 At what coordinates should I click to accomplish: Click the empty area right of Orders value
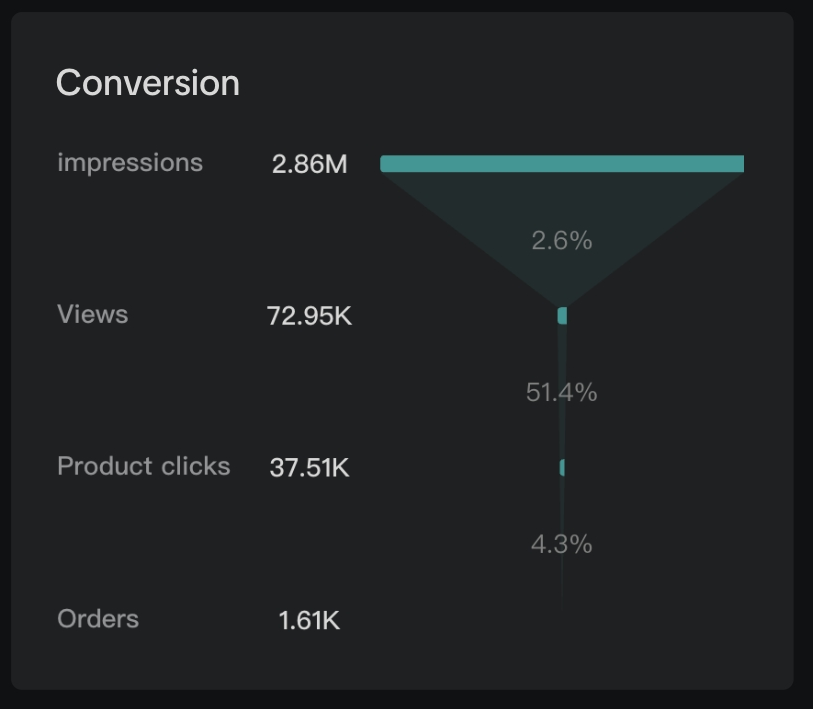tap(560, 630)
